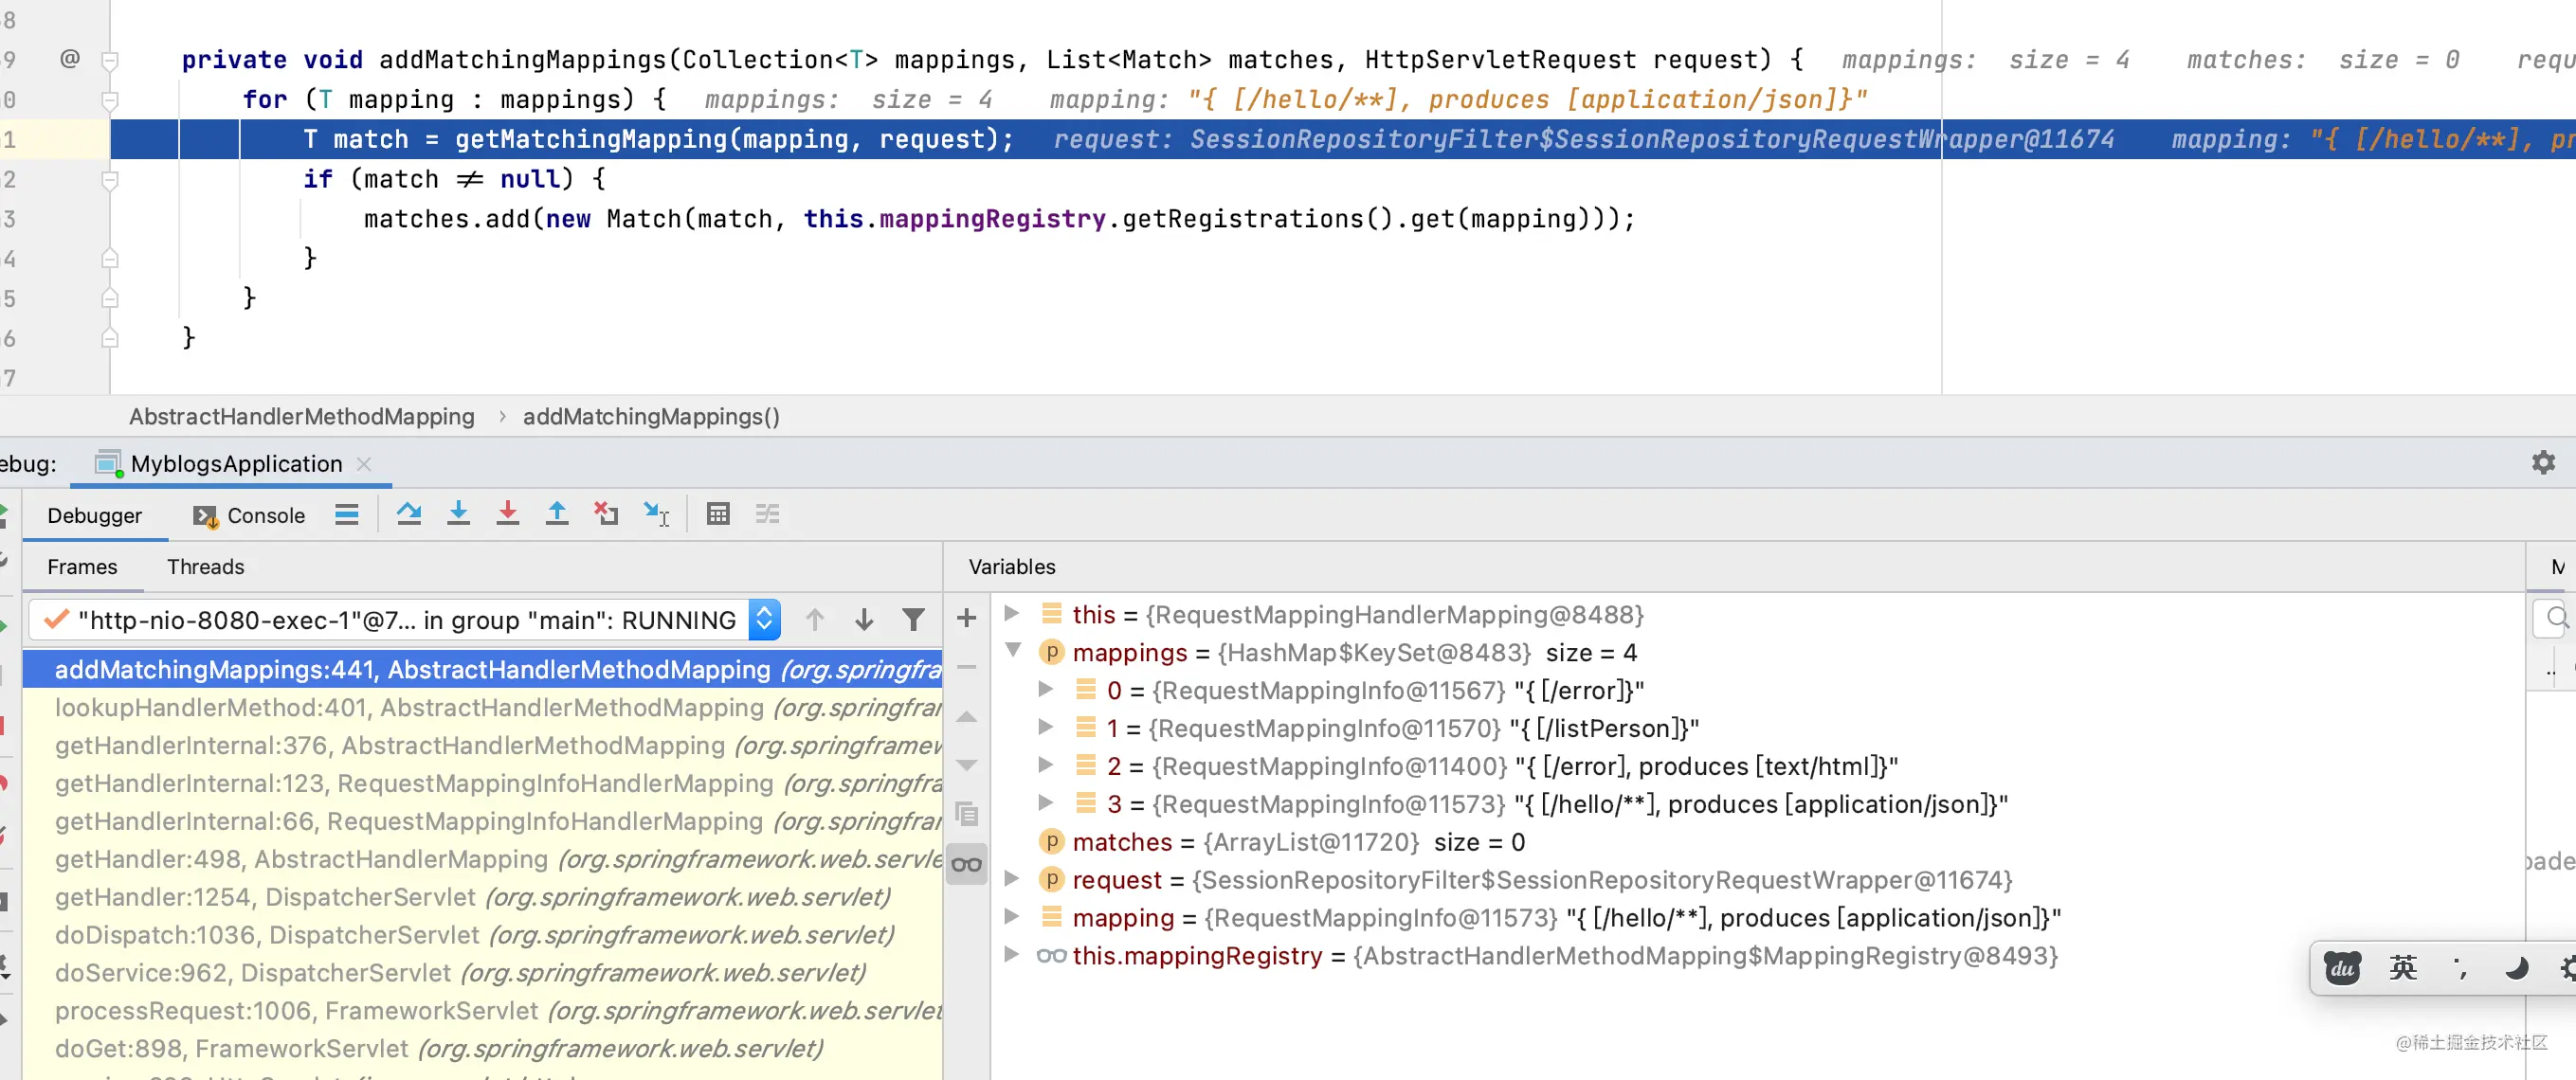Click the moon icon on input toolbar
The image size is (2576, 1080).
click(2516, 968)
